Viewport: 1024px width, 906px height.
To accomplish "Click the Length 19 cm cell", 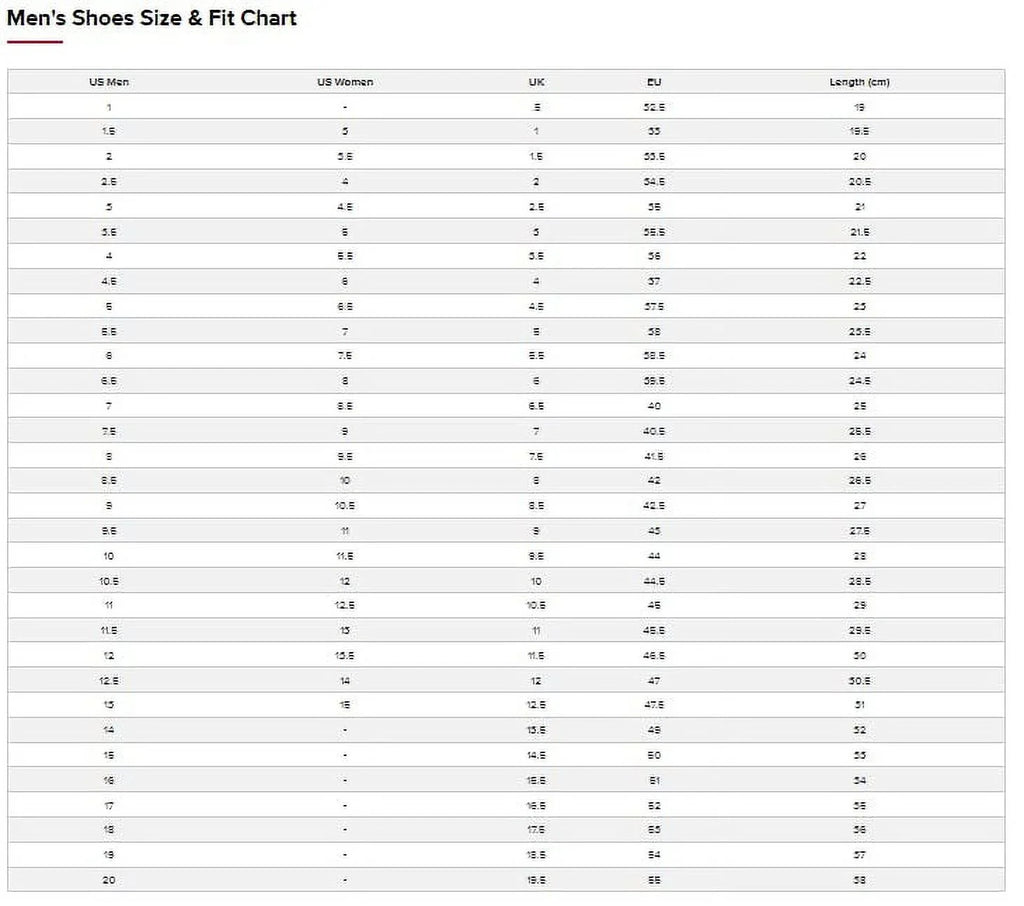I will (x=859, y=108).
